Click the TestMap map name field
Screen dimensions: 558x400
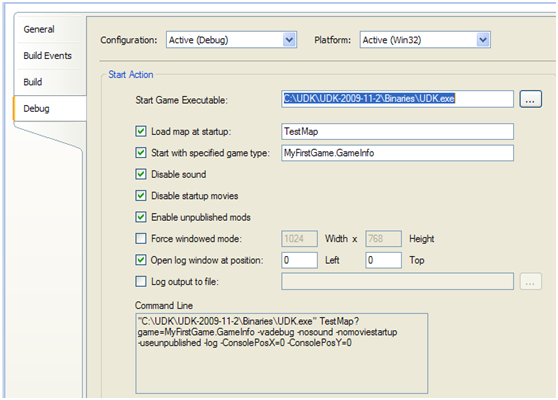(397, 132)
